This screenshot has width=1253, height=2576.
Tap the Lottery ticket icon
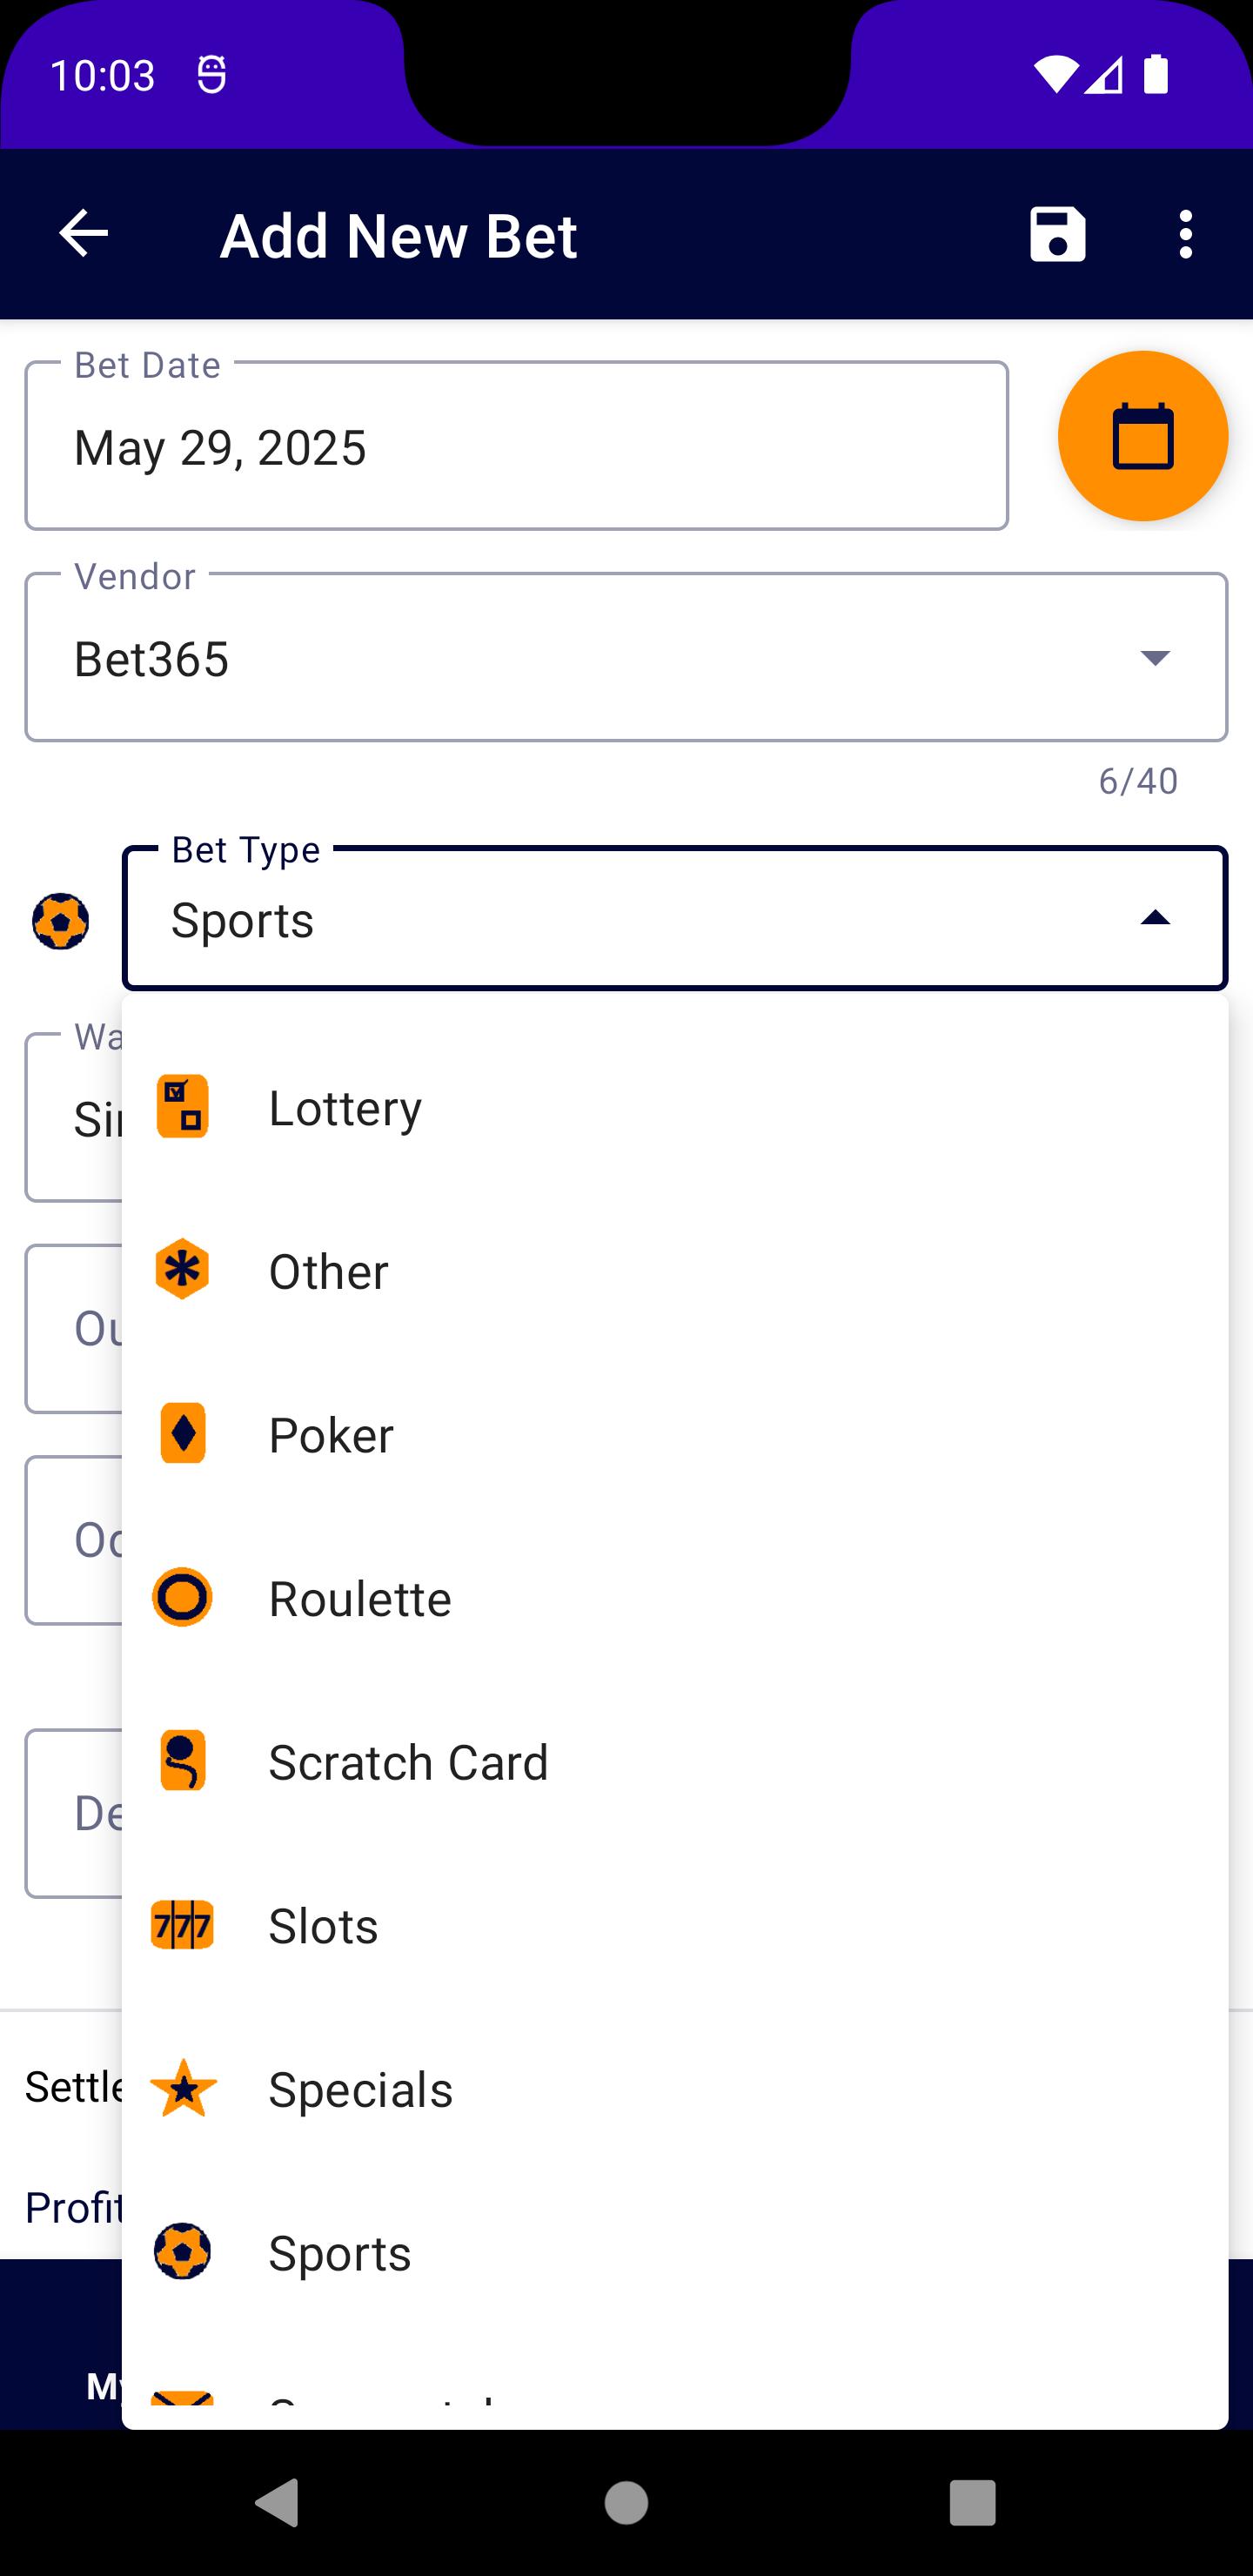(183, 1106)
